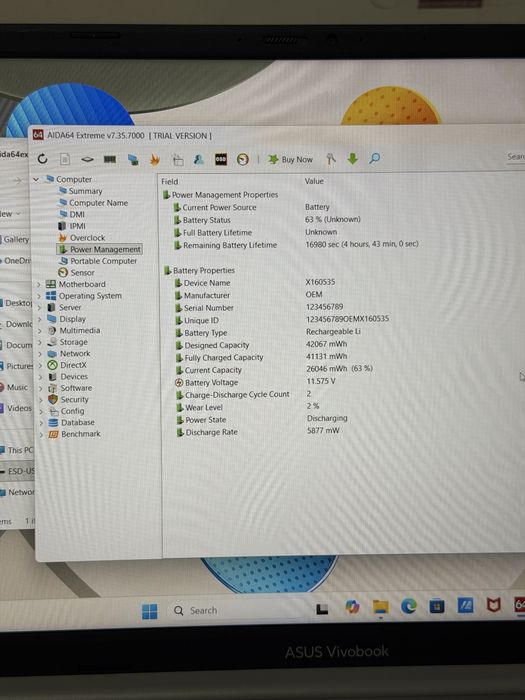Click the magnifier driver search icon

(x=375, y=158)
